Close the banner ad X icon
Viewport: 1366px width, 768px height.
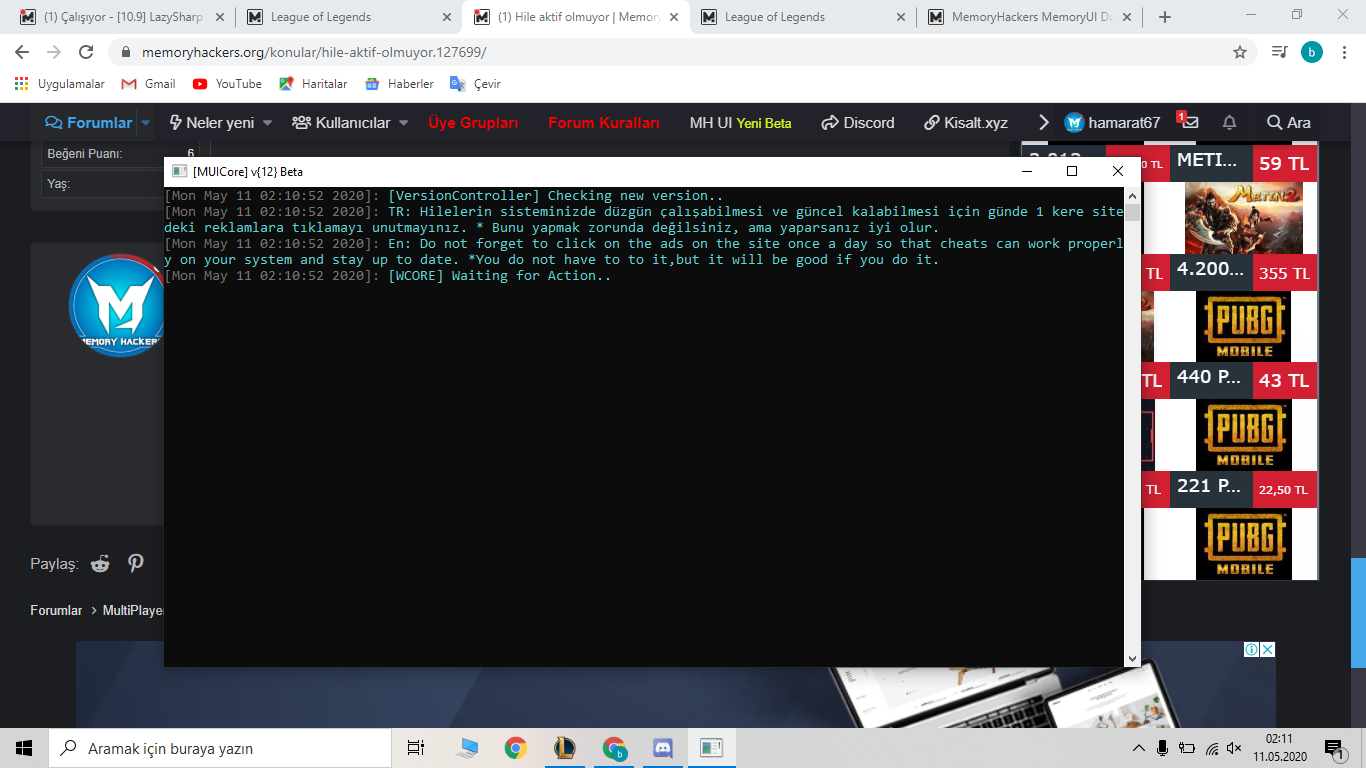[x=1267, y=650]
